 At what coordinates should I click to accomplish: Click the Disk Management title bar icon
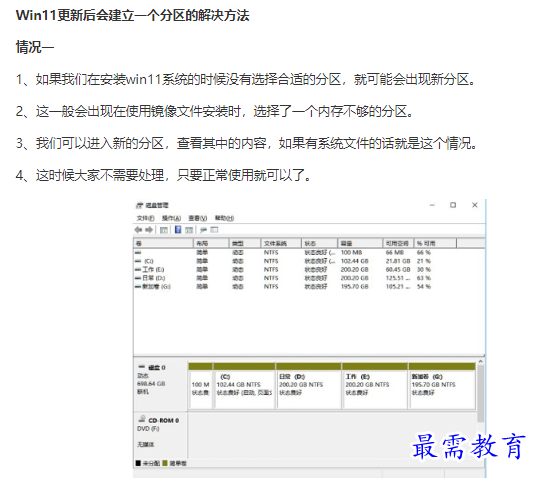139,205
